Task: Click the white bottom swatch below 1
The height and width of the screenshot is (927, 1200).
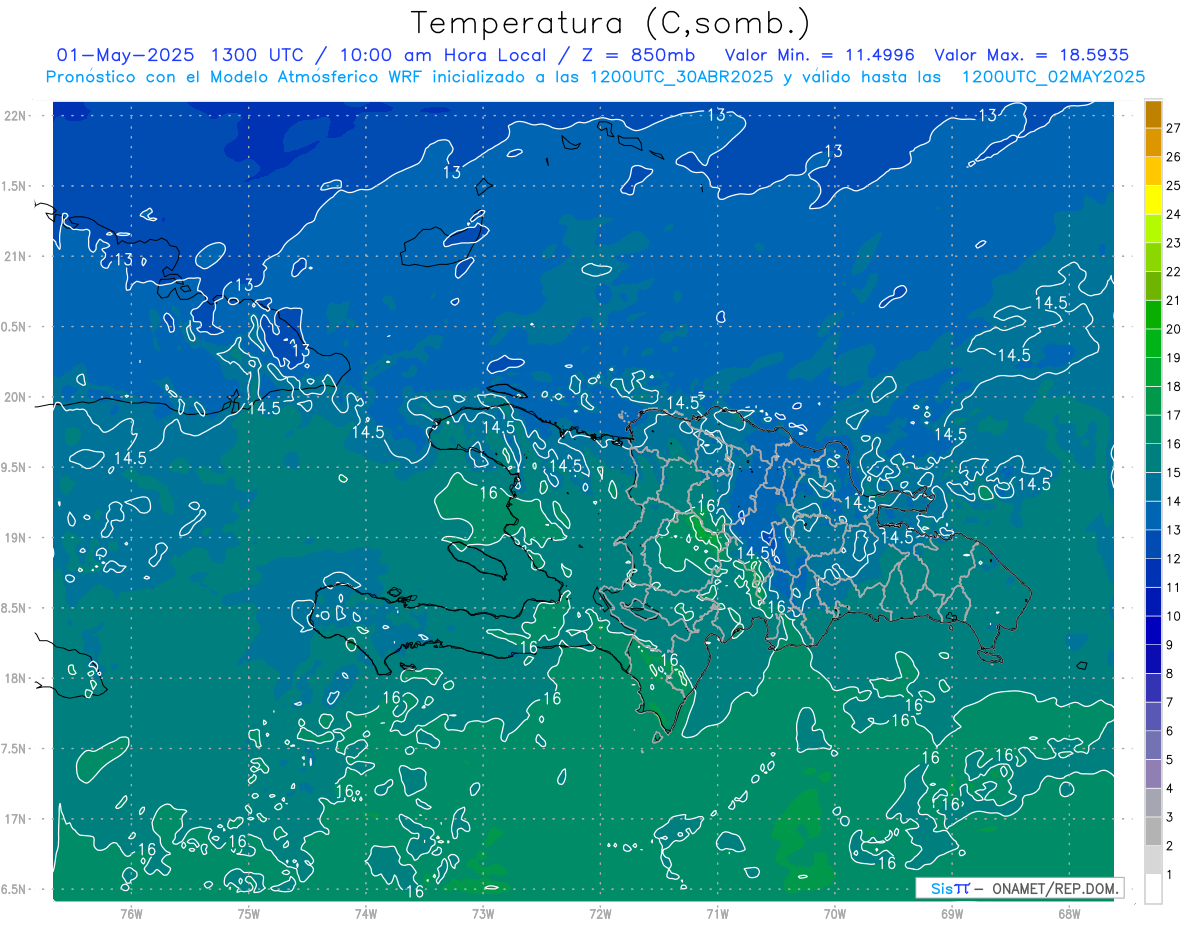Action: [x=1154, y=889]
